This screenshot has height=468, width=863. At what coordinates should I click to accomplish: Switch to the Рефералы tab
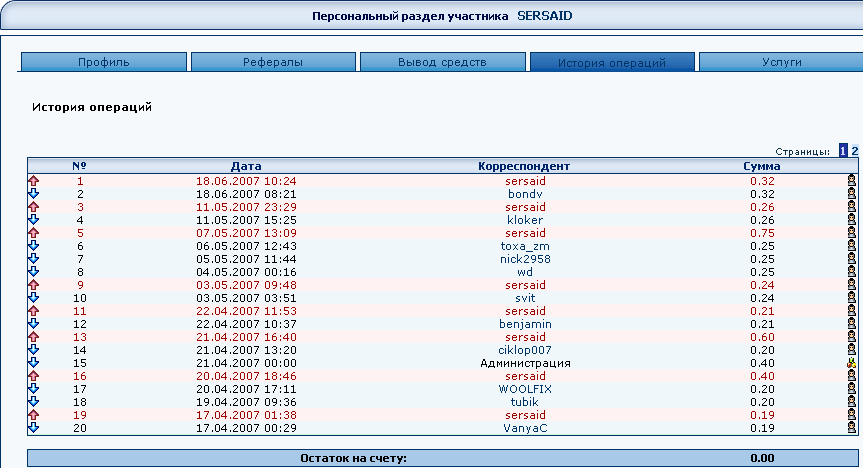(273, 62)
